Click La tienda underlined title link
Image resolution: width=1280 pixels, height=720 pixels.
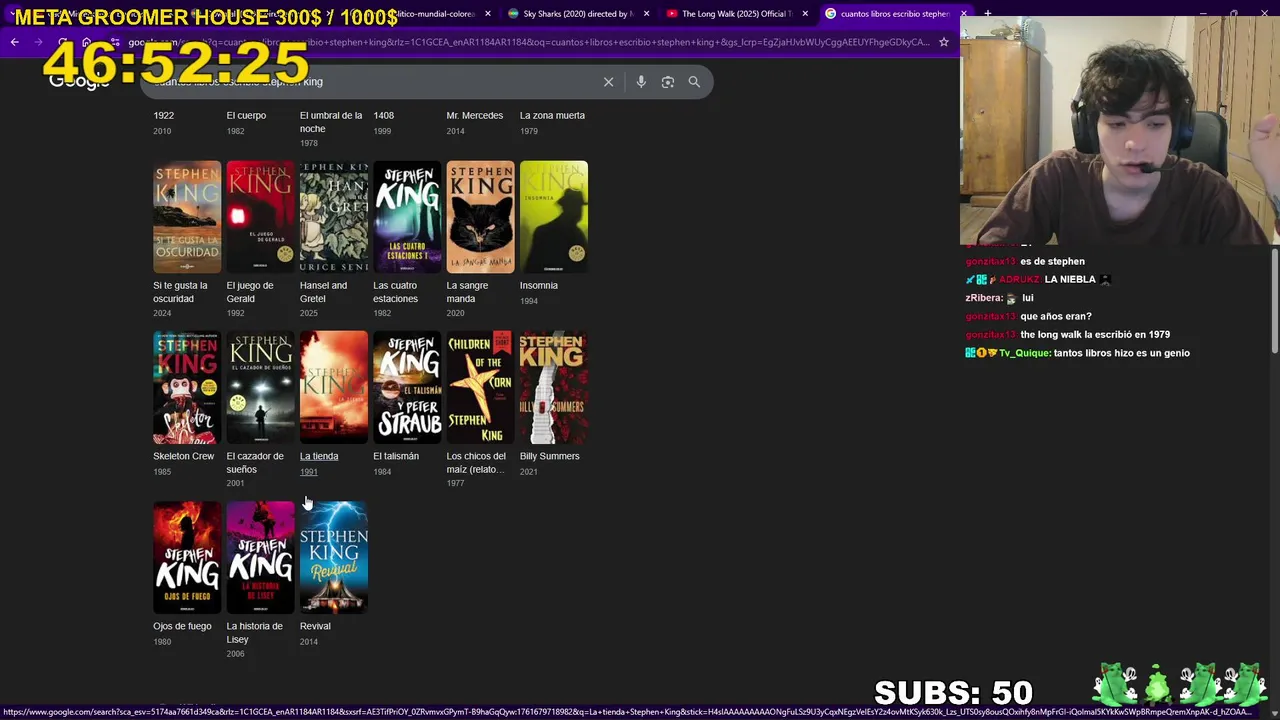pos(319,456)
